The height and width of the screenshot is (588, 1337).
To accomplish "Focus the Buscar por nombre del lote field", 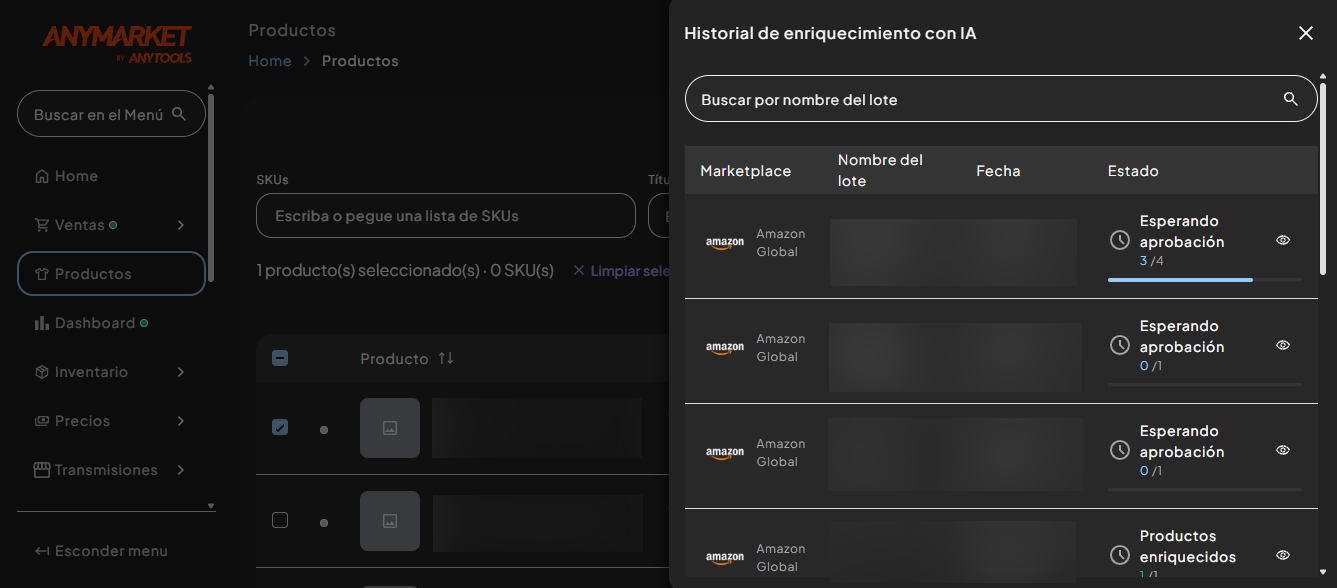I will pyautogui.click(x=1001, y=99).
